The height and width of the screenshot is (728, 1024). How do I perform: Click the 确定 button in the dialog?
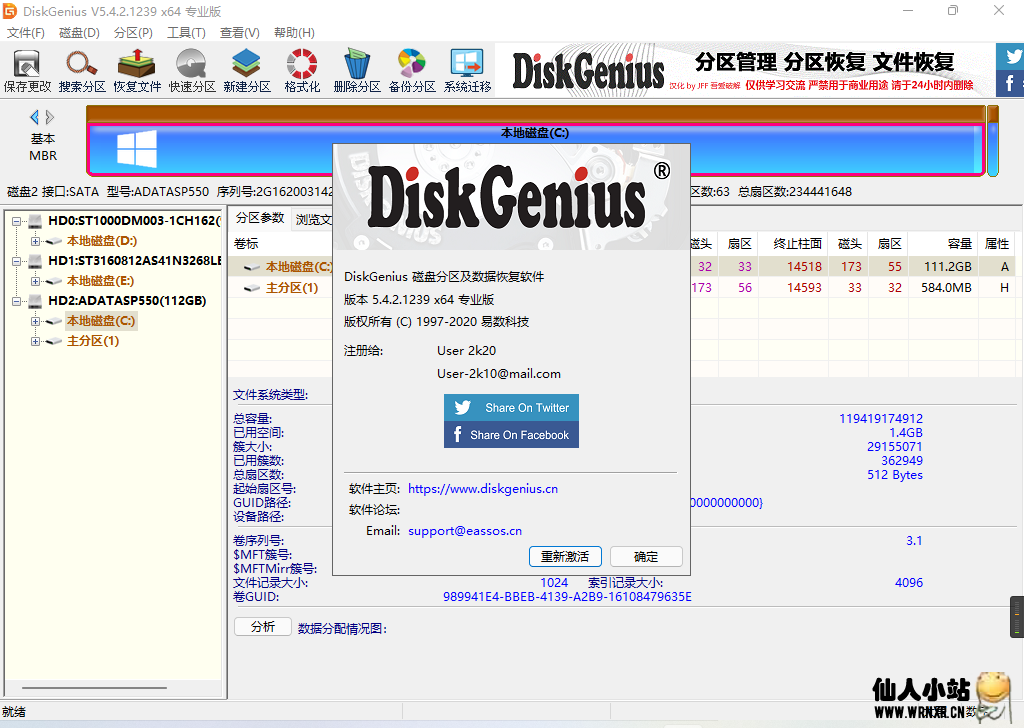tap(645, 557)
